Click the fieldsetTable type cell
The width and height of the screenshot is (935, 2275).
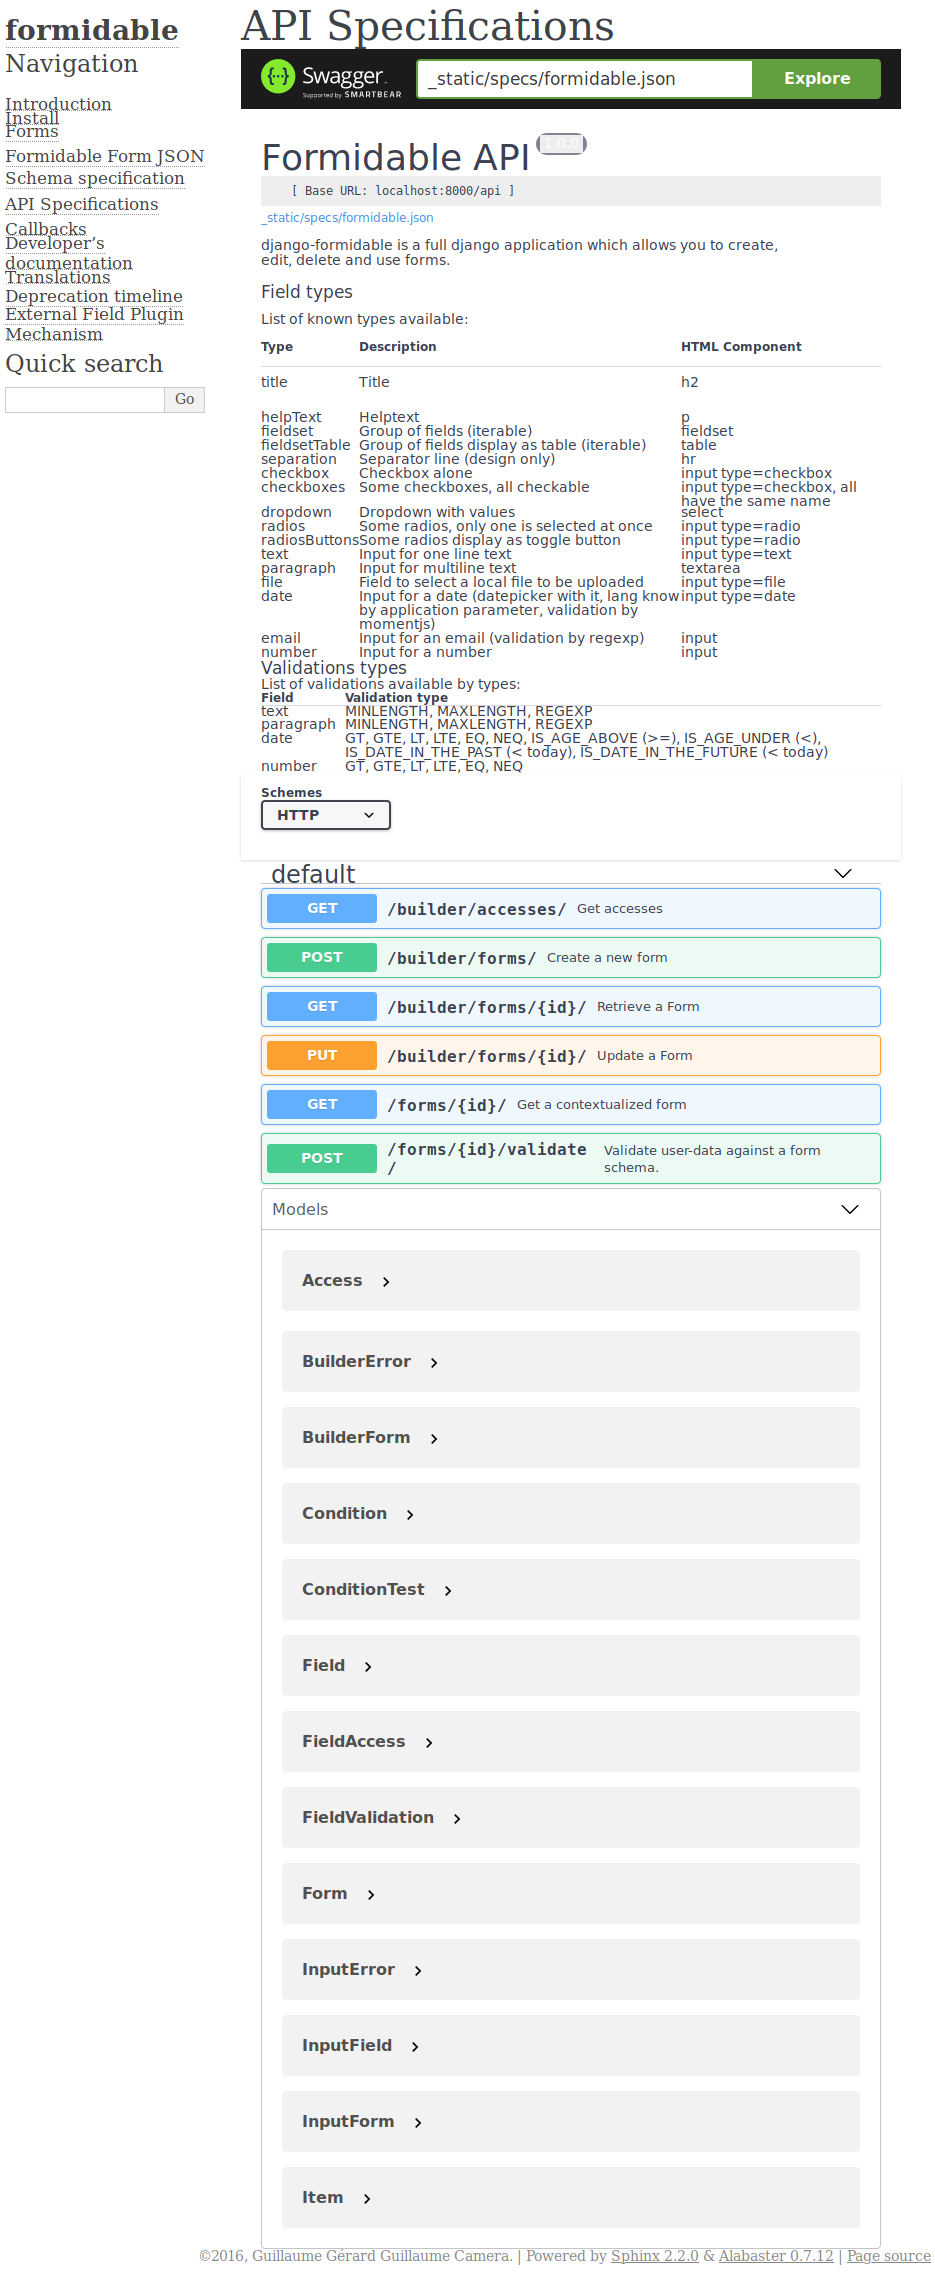(x=306, y=445)
